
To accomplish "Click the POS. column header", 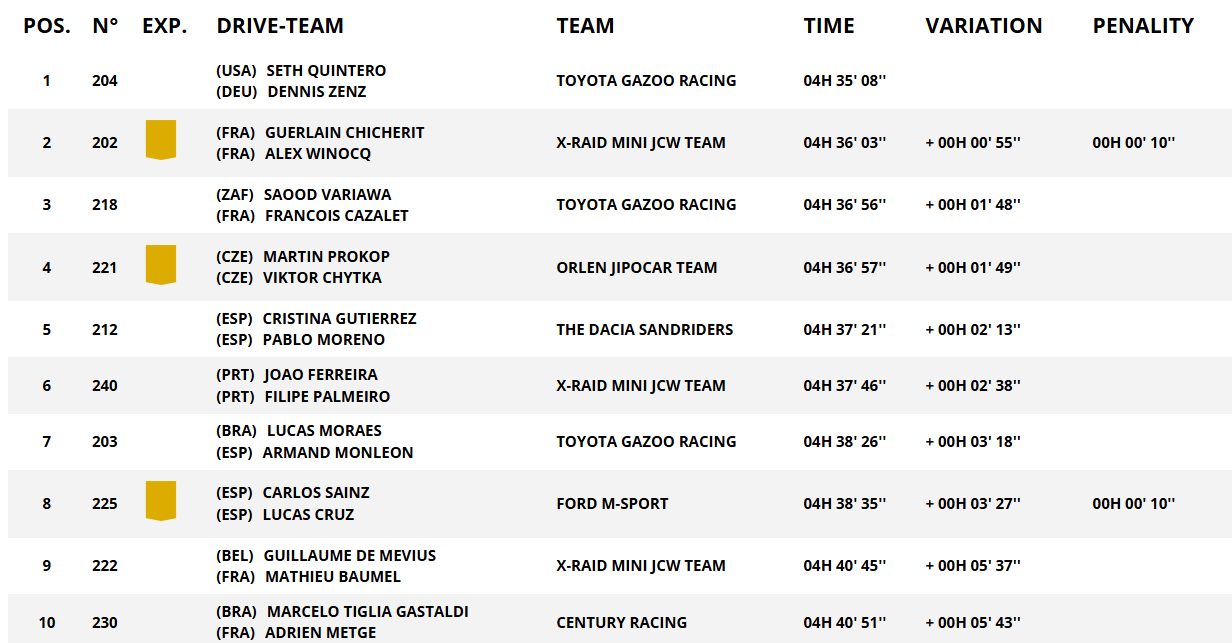I will (x=47, y=26).
